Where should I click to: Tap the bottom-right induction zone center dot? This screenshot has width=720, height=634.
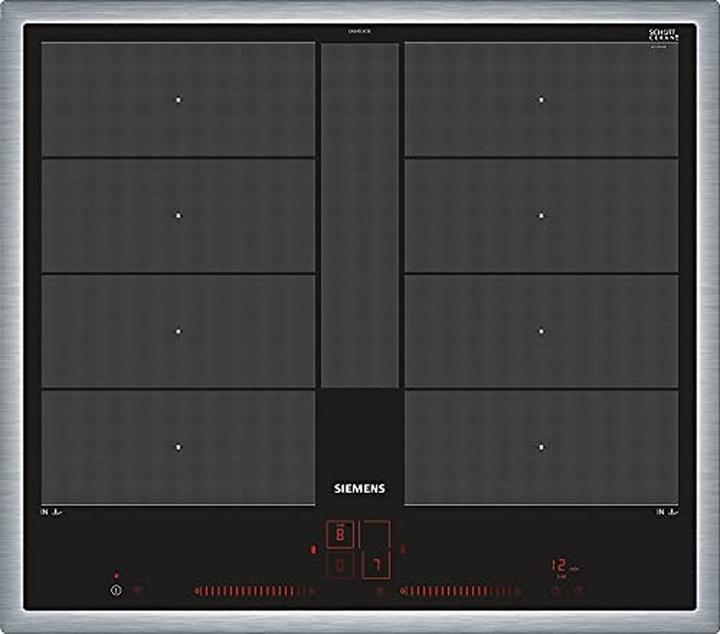coord(541,447)
